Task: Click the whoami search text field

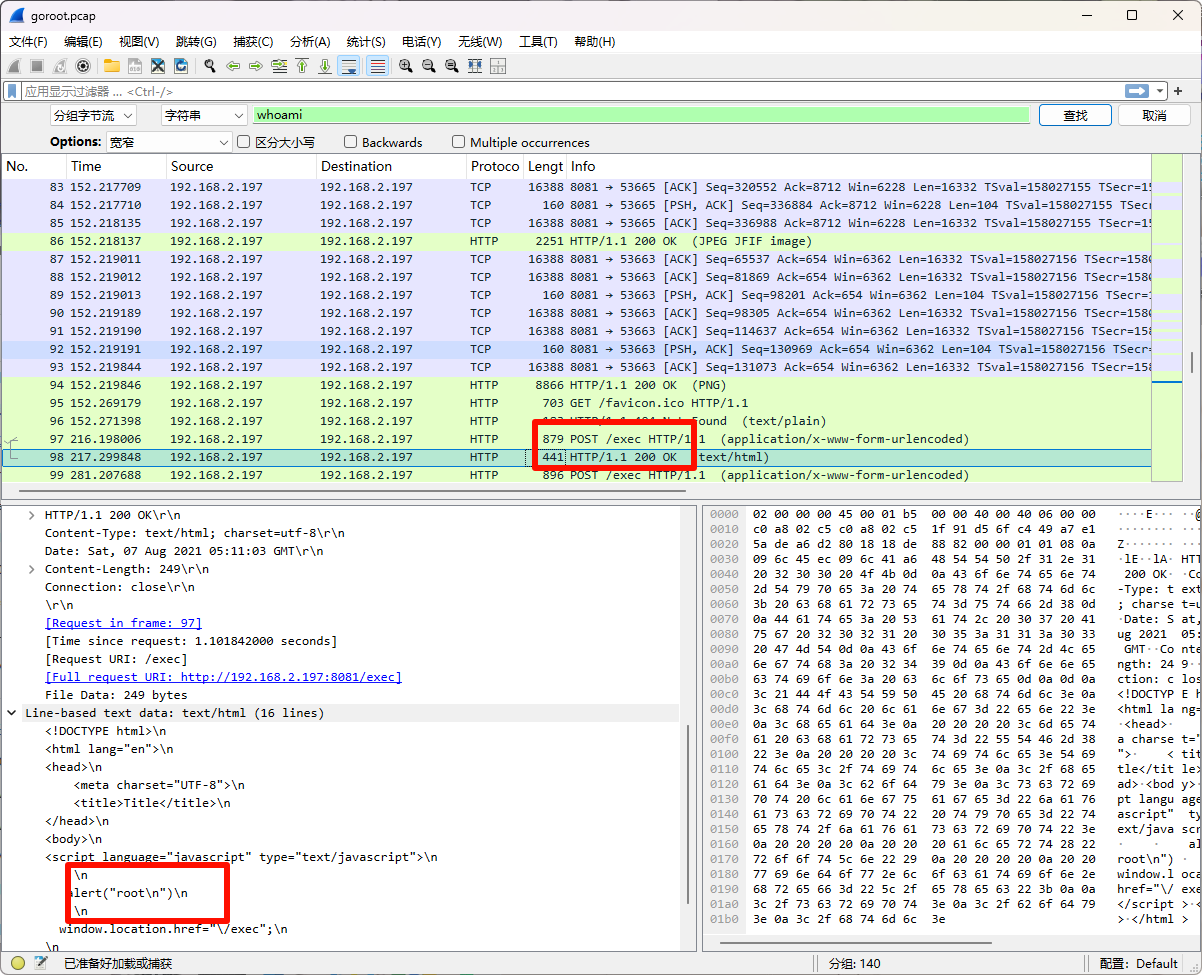Action: (x=640, y=115)
